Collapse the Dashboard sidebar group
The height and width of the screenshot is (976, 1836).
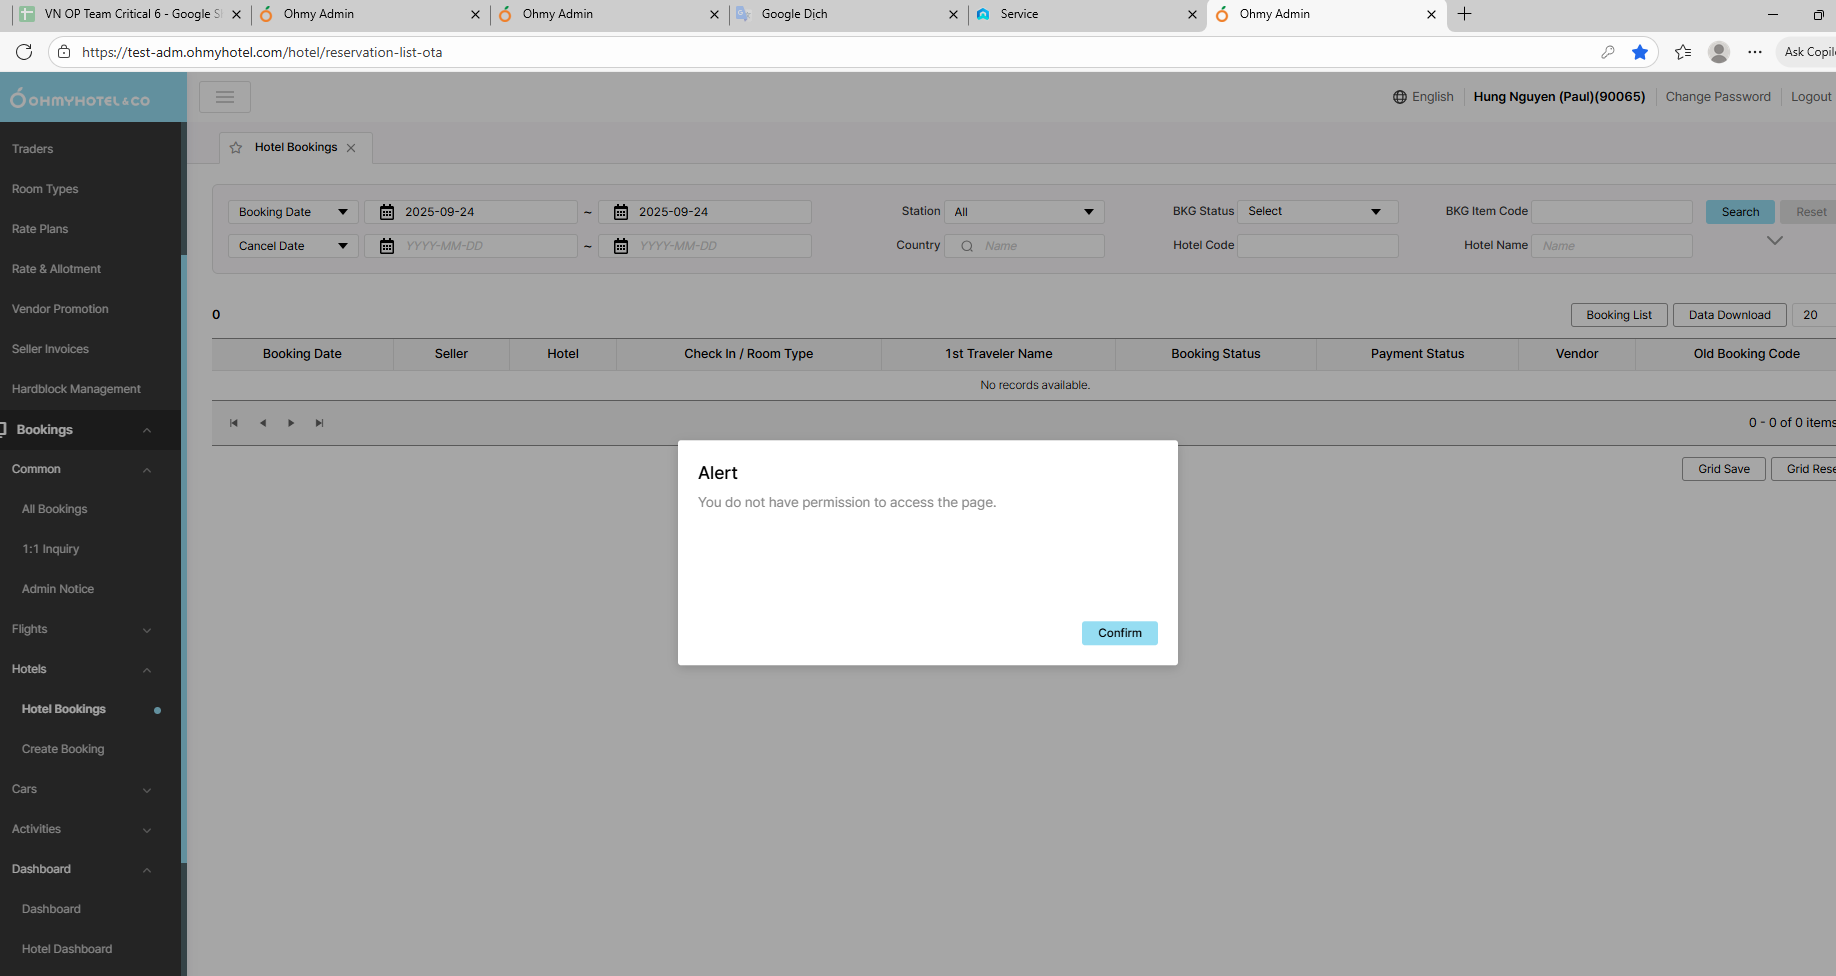[x=147, y=870]
